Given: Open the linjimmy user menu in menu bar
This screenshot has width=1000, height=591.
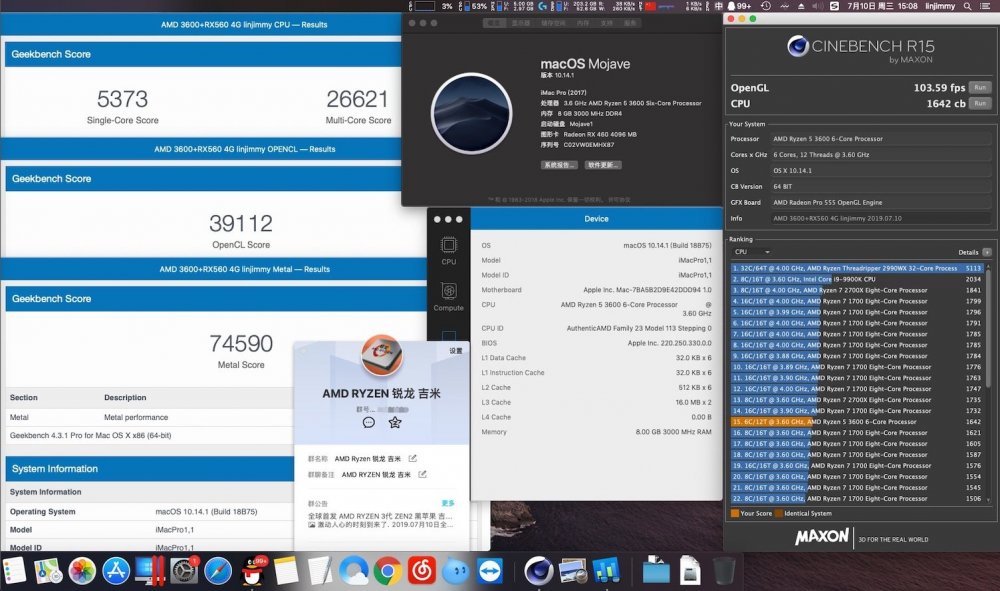Looking at the screenshot, I should tap(940, 6).
